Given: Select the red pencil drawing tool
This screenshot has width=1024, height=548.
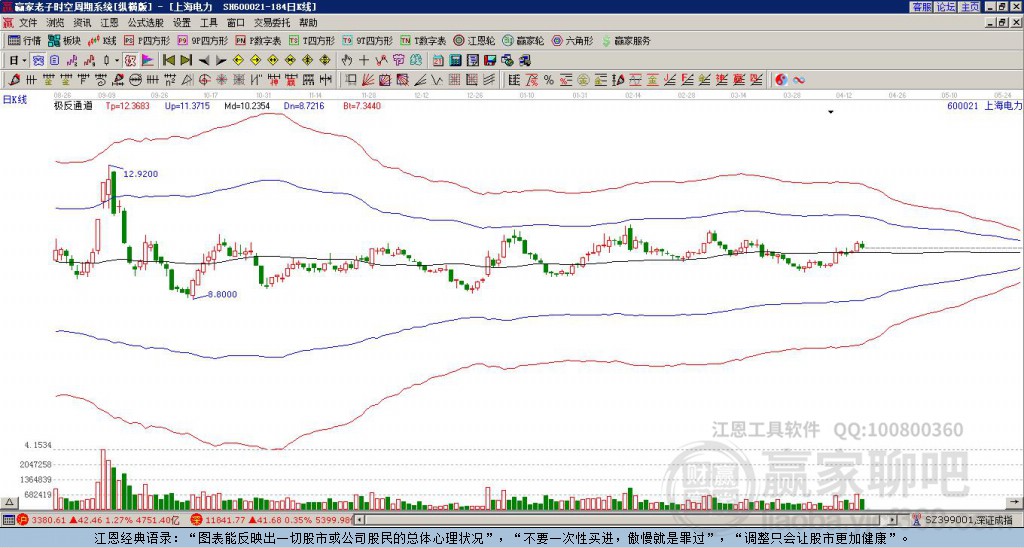Looking at the screenshot, I should [13, 80].
